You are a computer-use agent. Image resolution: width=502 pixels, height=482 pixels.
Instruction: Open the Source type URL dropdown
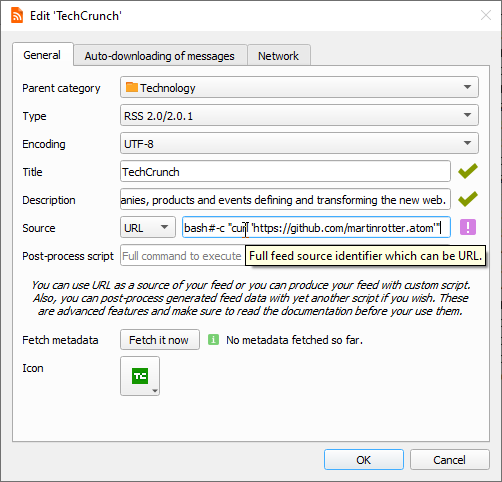148,227
